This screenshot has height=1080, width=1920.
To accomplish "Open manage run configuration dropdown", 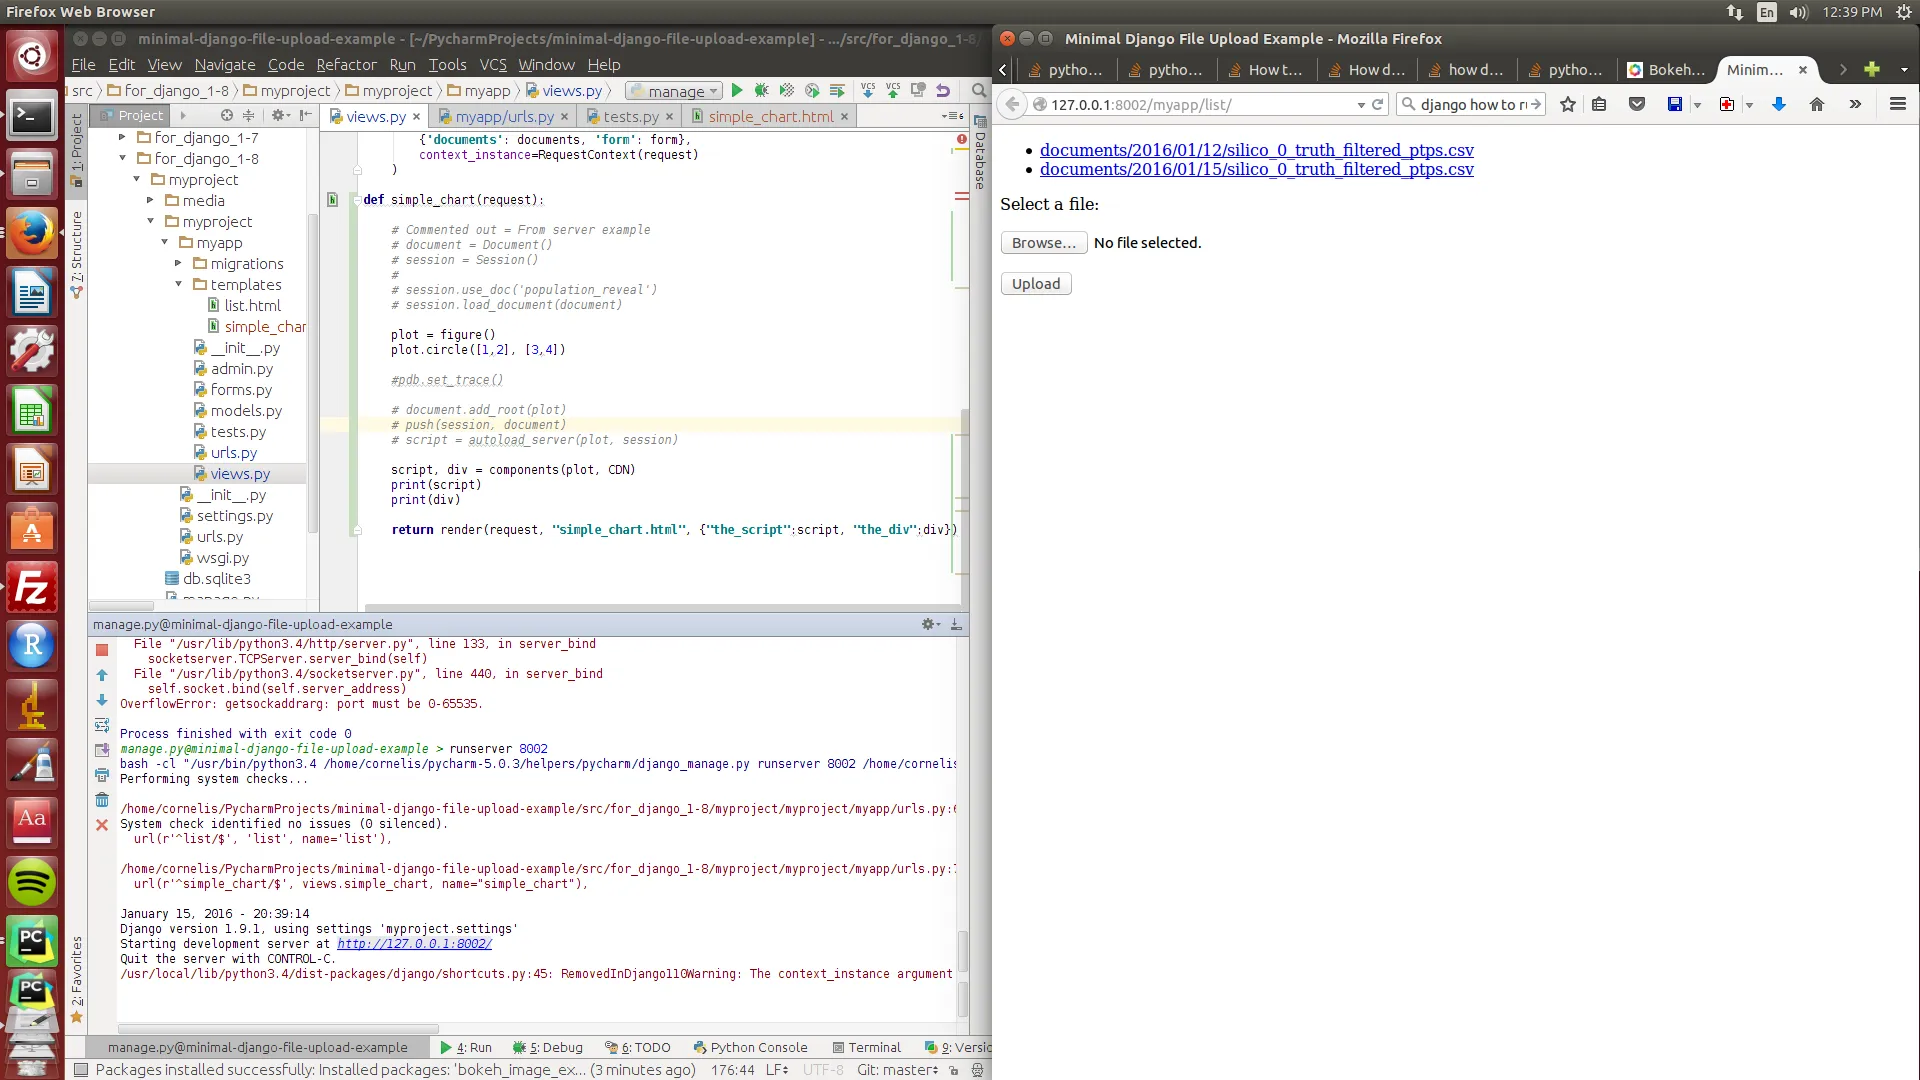I will coord(675,91).
